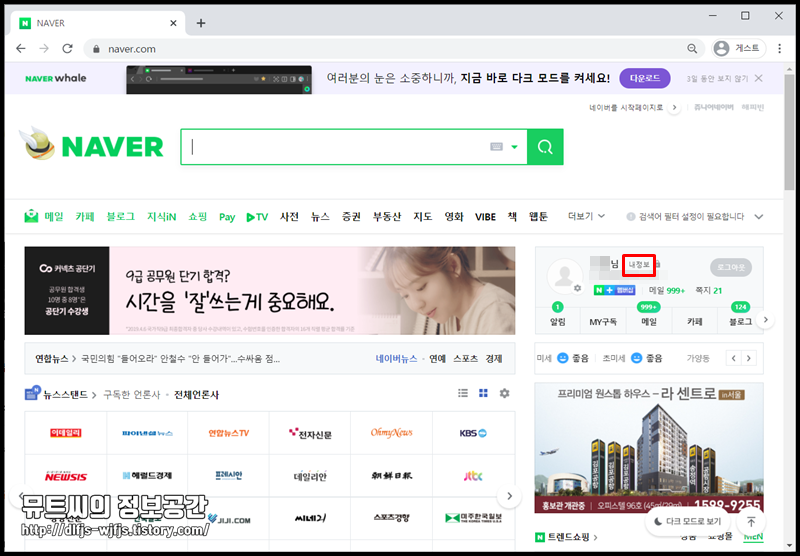Click the OhmyNews press logo

tap(391, 433)
